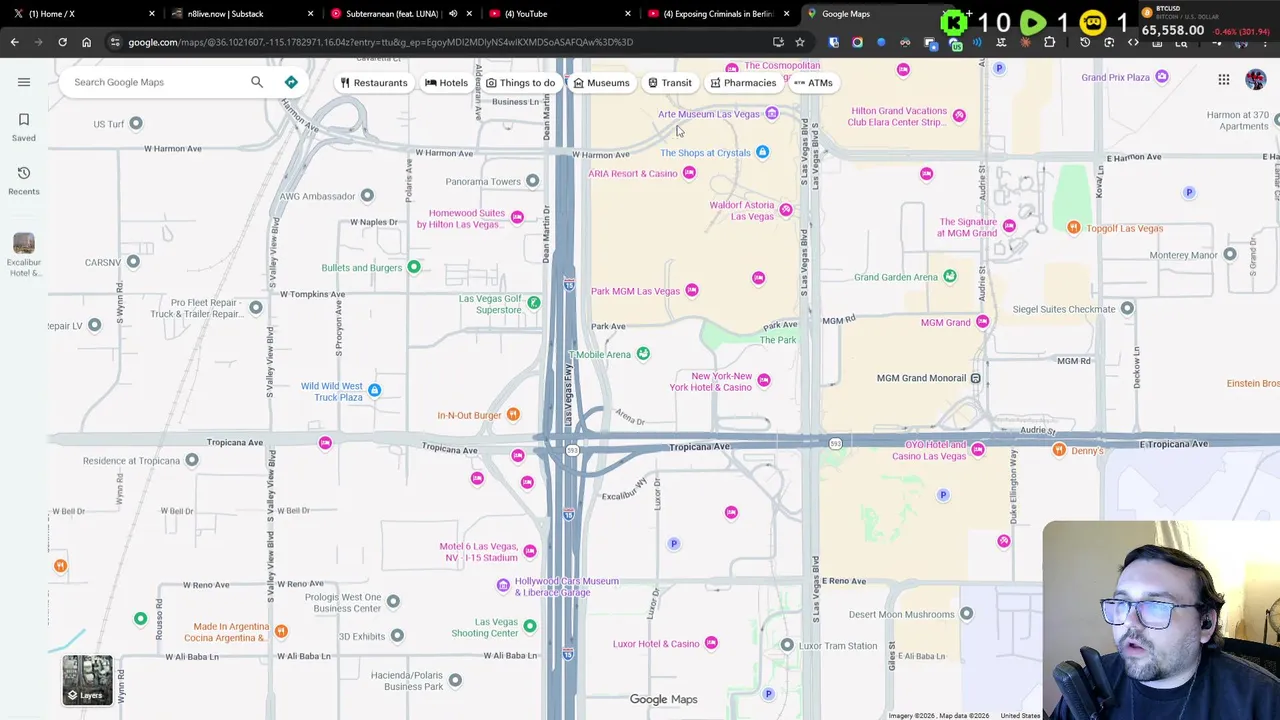Click the OYO Hotel and Casino pin
This screenshot has width=1280, height=720.
(978, 450)
